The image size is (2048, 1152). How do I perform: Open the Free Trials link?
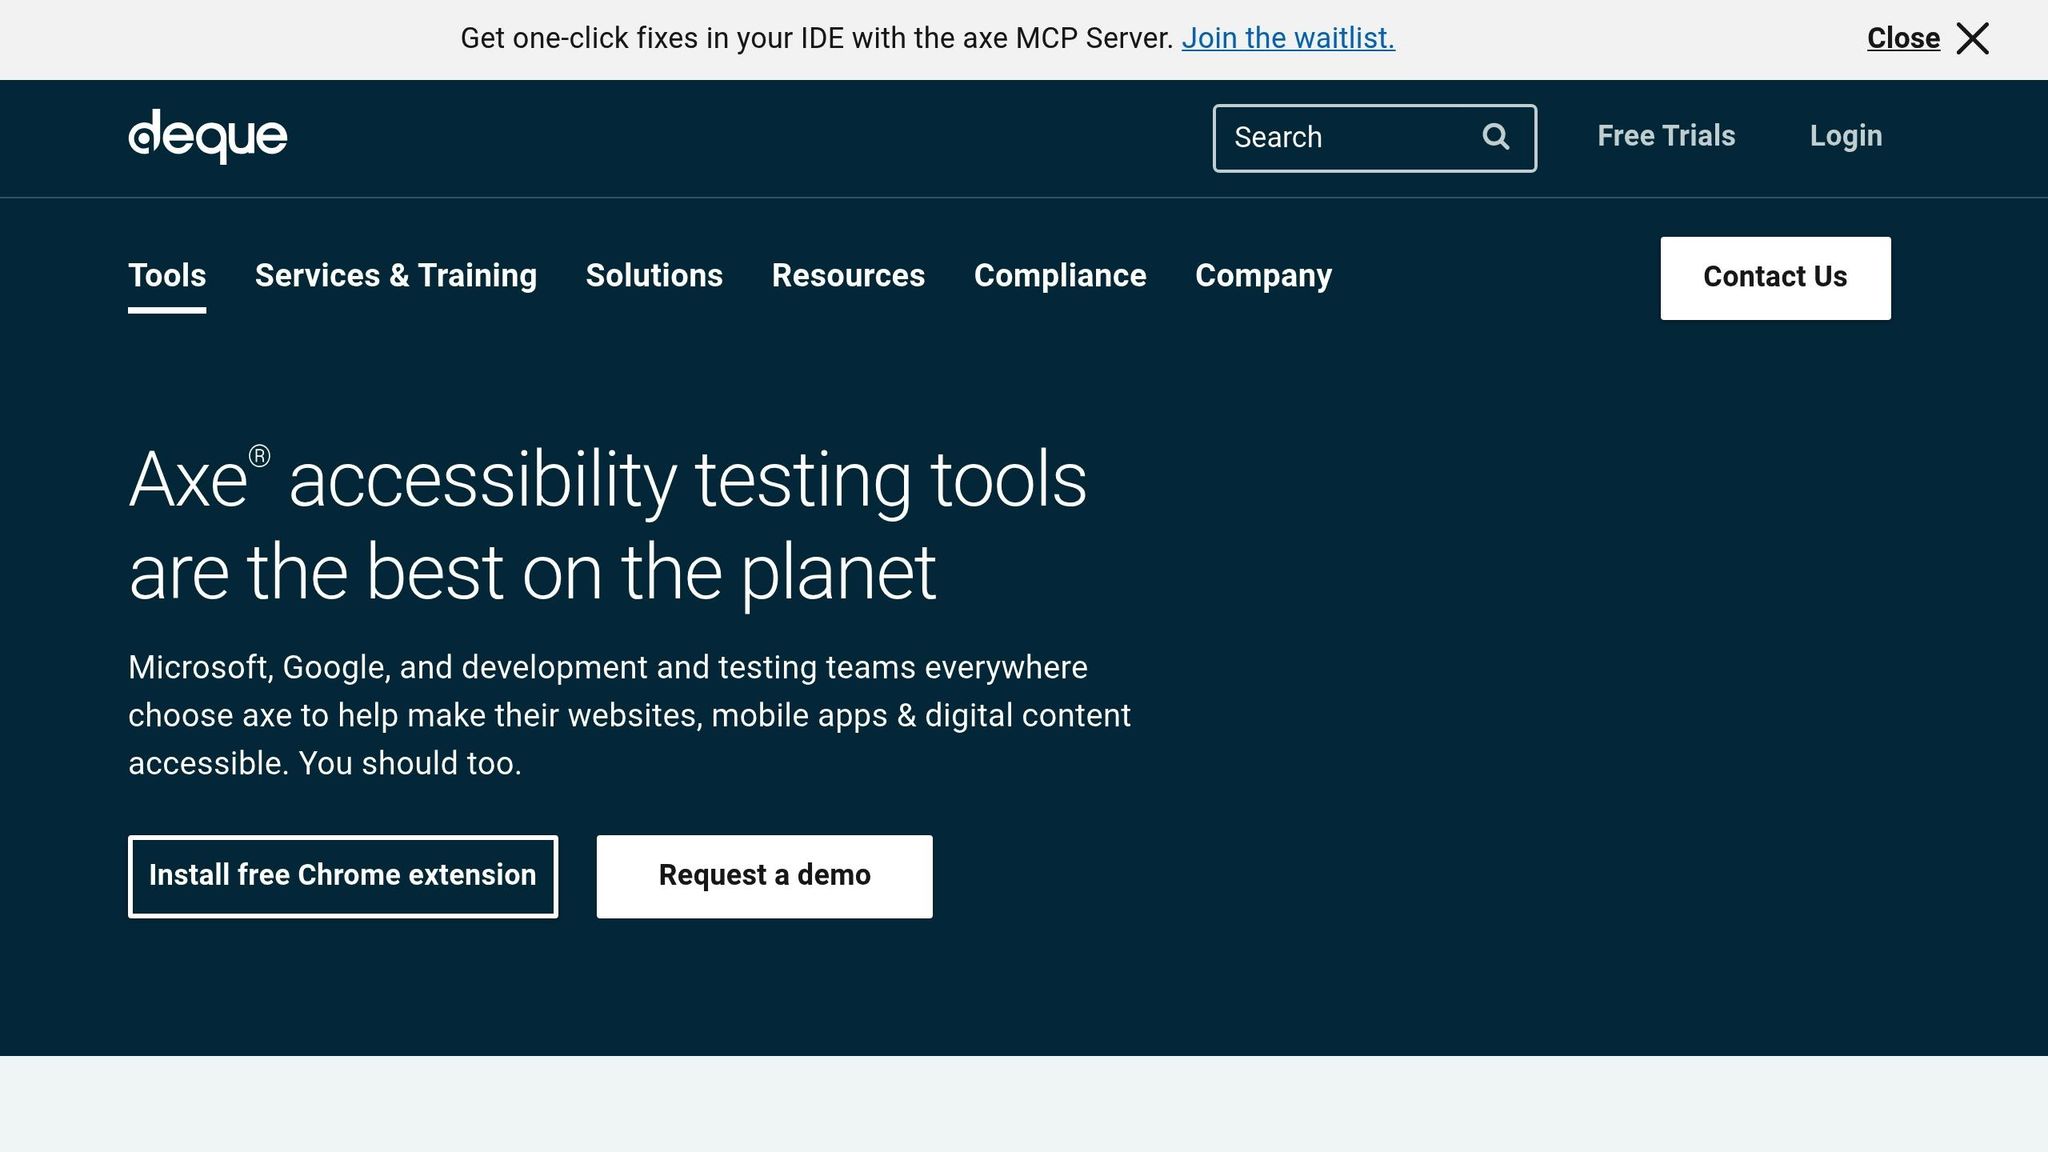pos(1665,136)
